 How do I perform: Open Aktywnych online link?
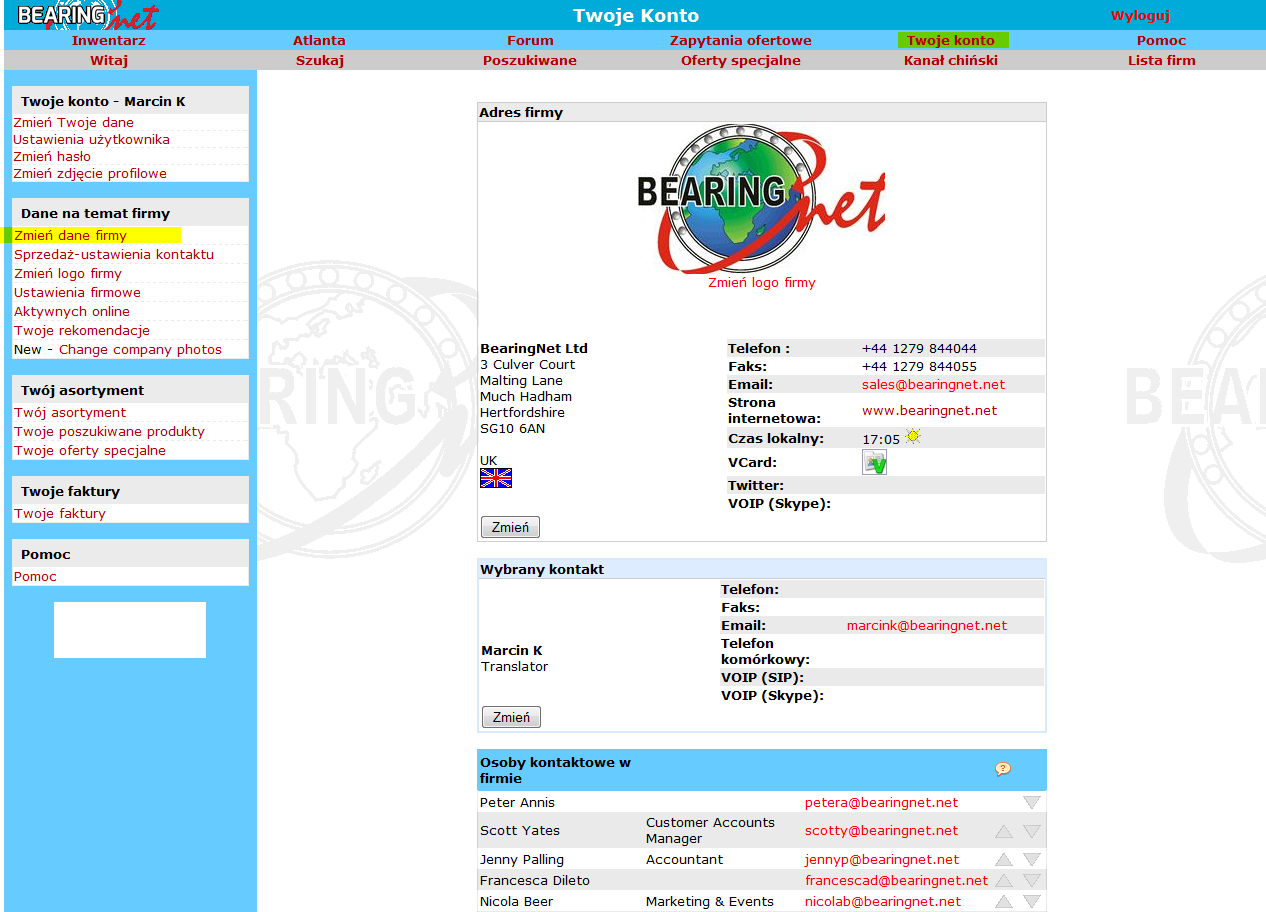click(x=72, y=312)
